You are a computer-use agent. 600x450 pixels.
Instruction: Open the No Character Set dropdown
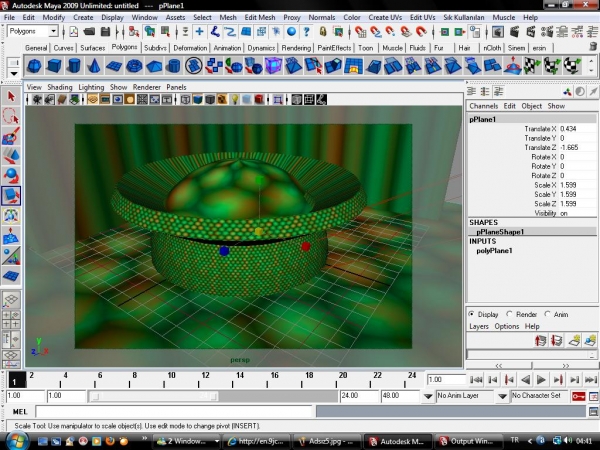tap(502, 396)
